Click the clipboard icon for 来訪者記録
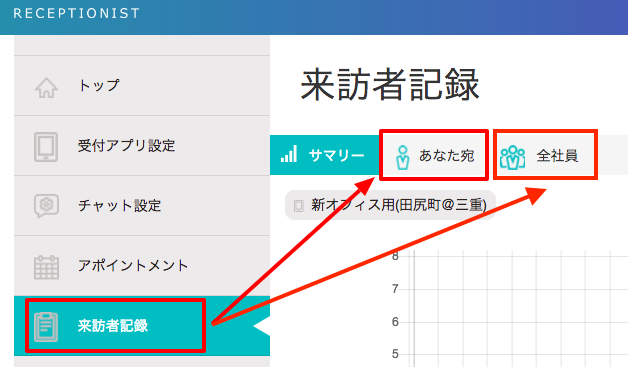 click(46, 327)
